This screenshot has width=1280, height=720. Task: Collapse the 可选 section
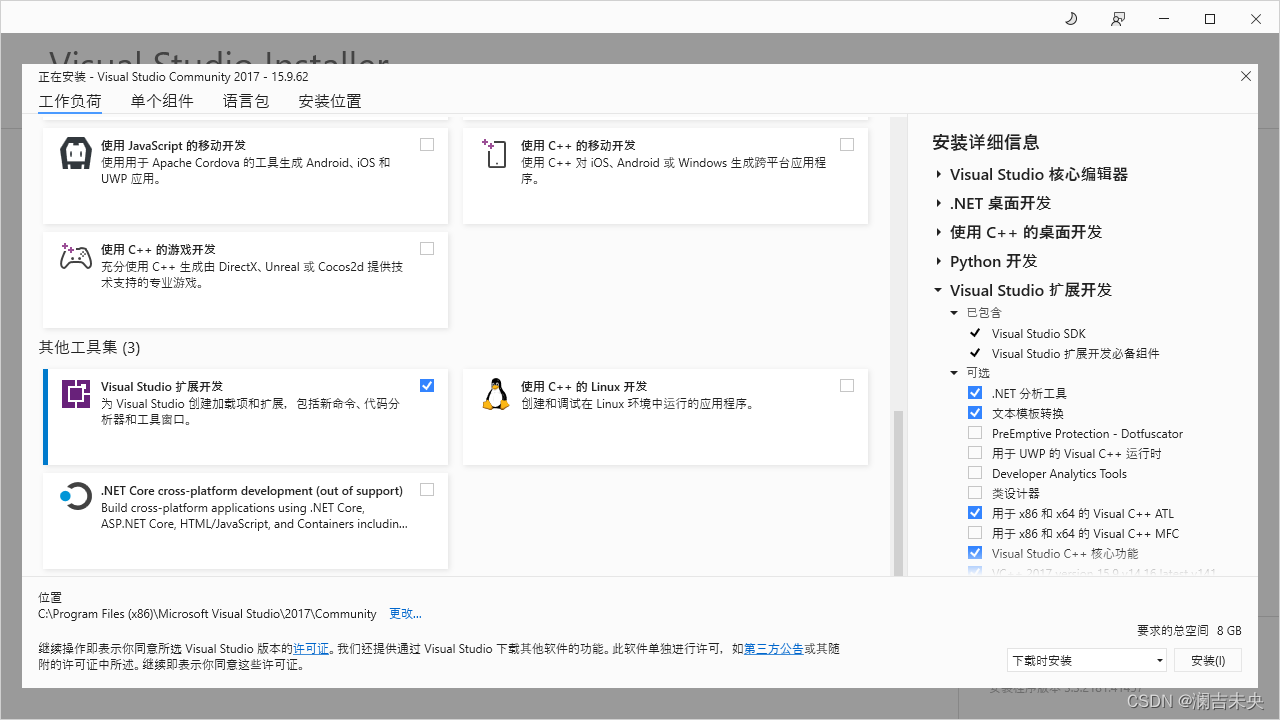[954, 373]
